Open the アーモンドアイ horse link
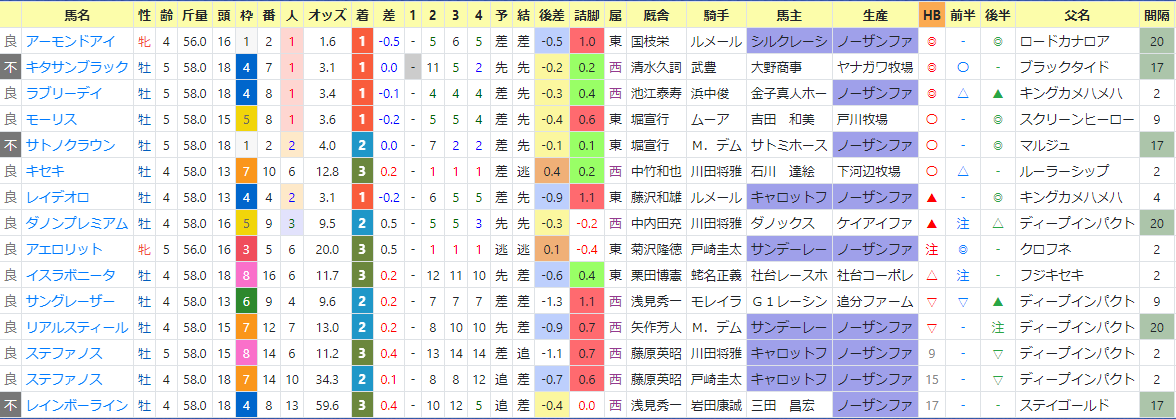This screenshot has height=419, width=1176. 62,41
